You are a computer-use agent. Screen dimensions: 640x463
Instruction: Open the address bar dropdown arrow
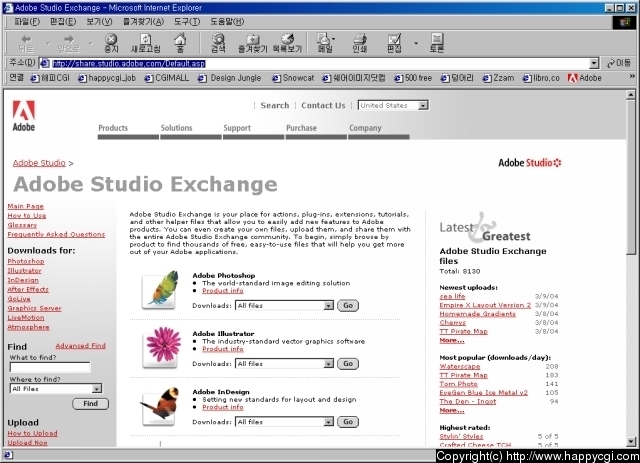click(594, 63)
